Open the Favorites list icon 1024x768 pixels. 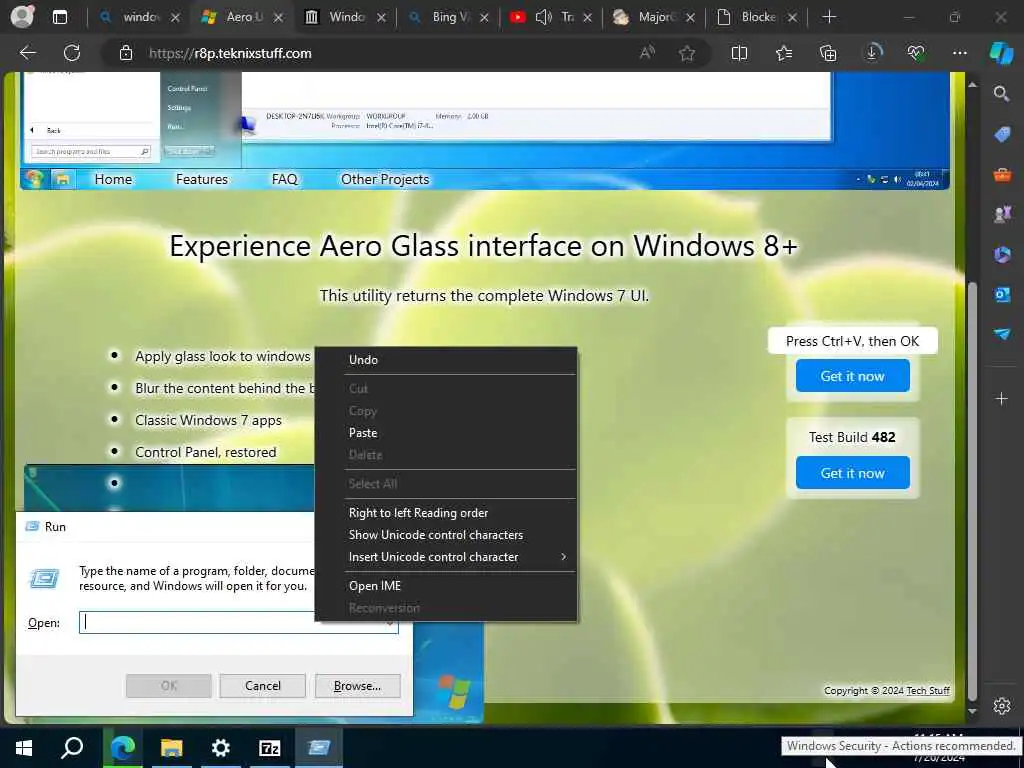[784, 53]
